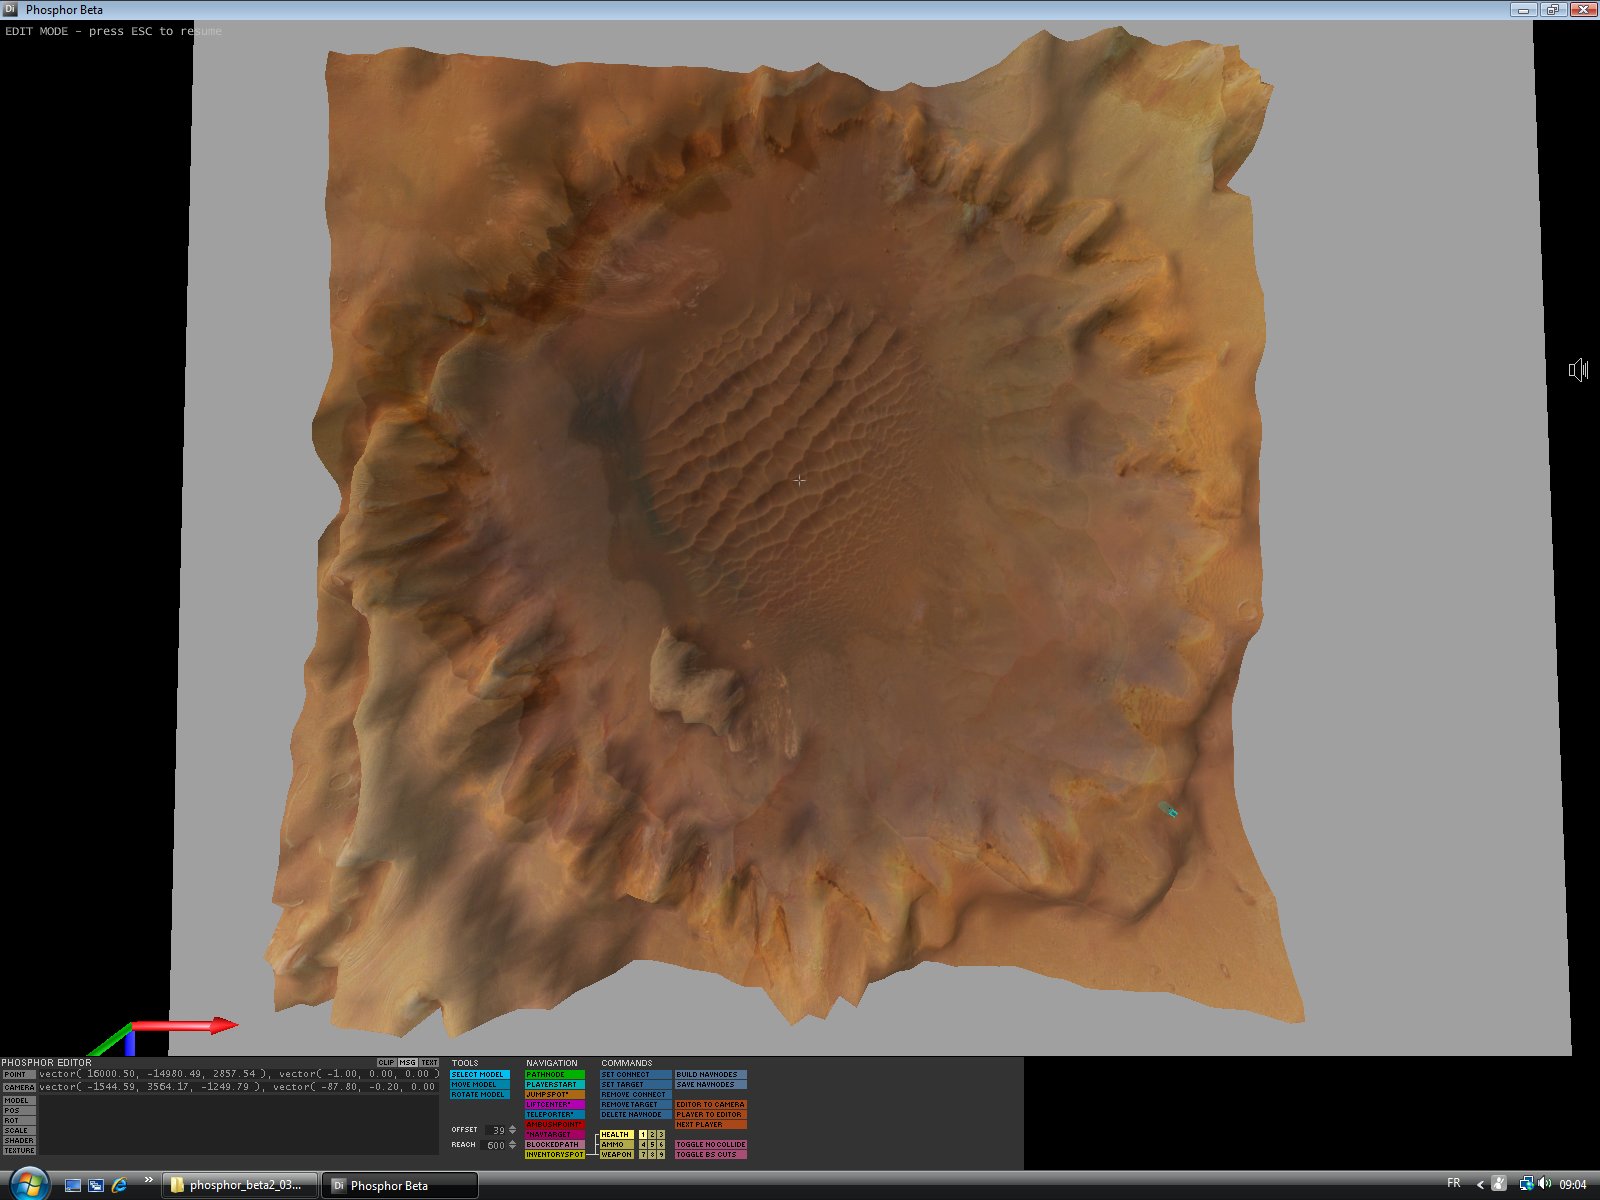Select WEAPON inventory type
This screenshot has width=1600, height=1200.
(617, 1154)
